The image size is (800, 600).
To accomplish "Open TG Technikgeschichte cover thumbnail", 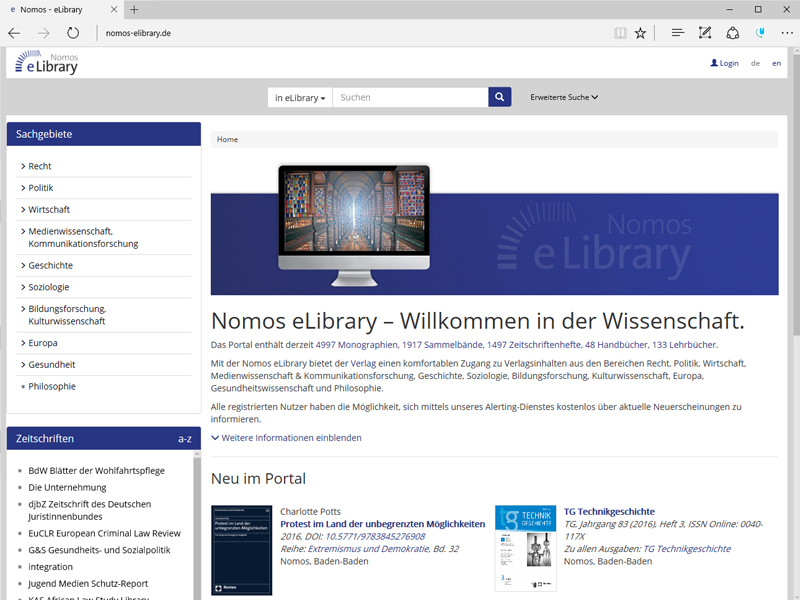I will coord(526,548).
